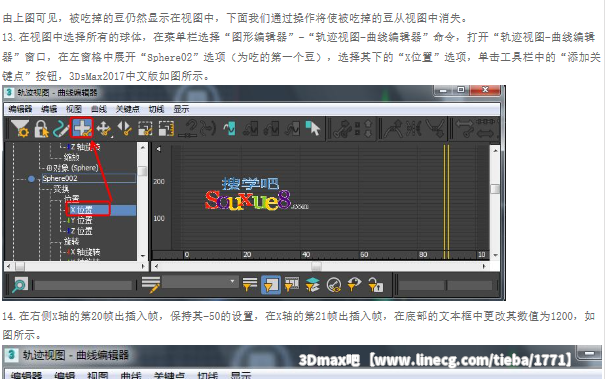Image resolution: width=611 pixels, height=379 pixels.
Task: Select the 缩放 tree item
Action: click(71, 157)
